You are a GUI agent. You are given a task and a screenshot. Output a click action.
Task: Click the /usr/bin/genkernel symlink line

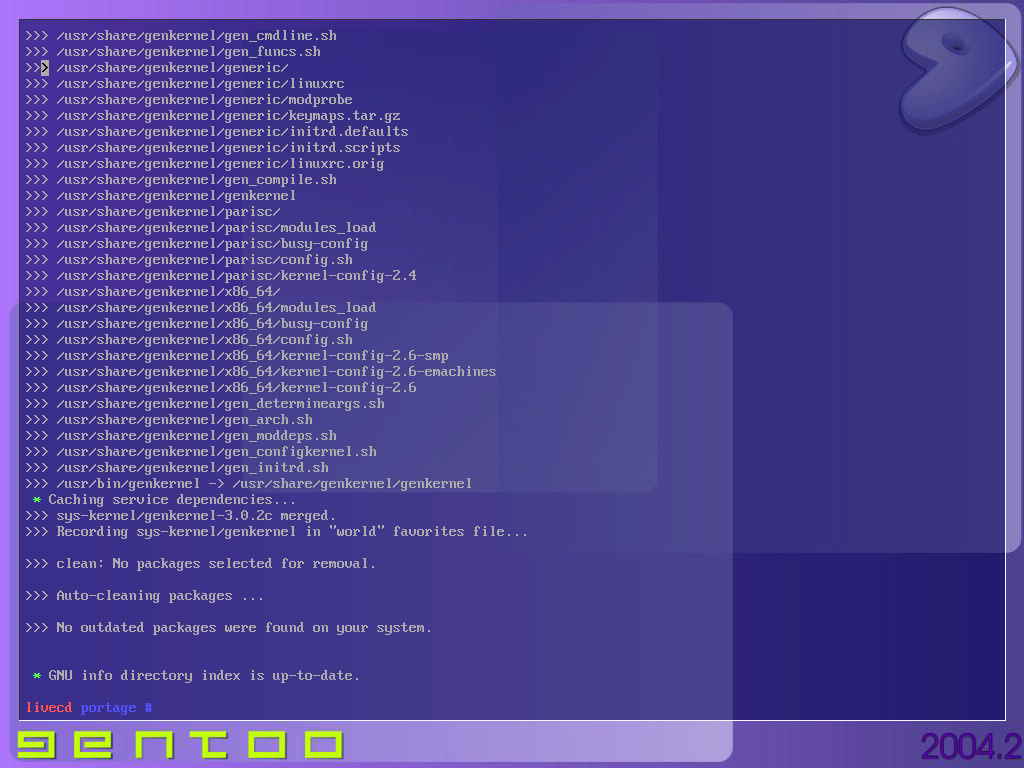point(249,483)
